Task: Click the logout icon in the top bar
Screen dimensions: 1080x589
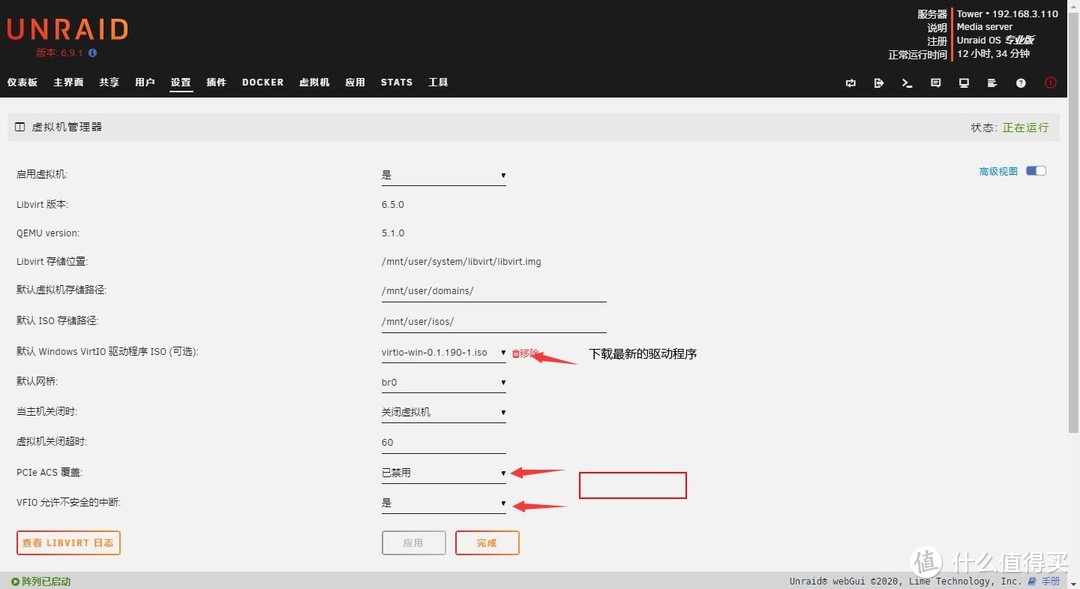Action: (x=879, y=83)
